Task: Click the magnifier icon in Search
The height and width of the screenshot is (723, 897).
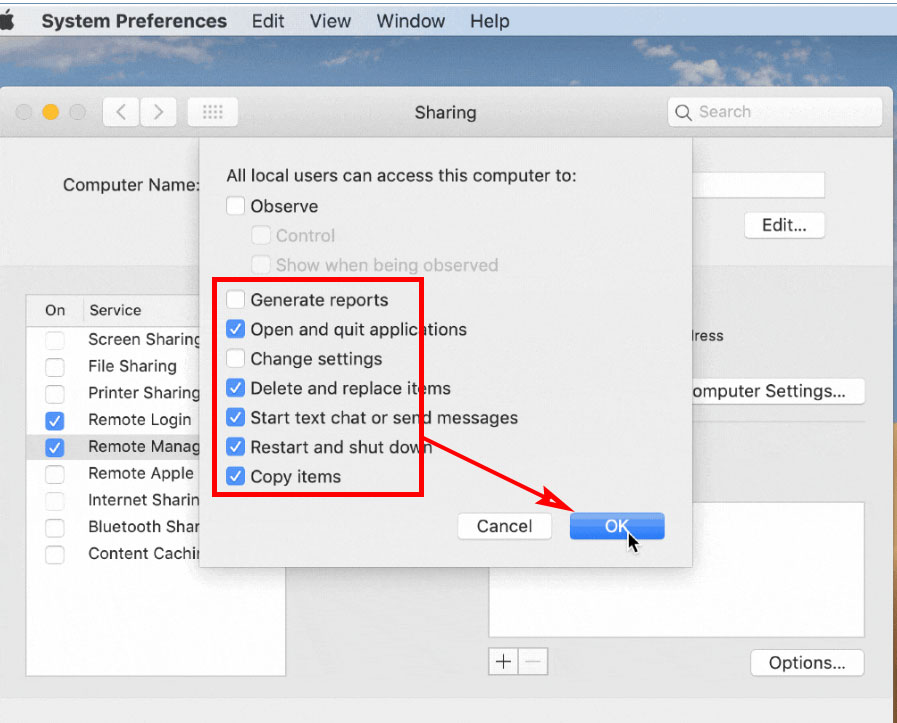Action: 683,112
